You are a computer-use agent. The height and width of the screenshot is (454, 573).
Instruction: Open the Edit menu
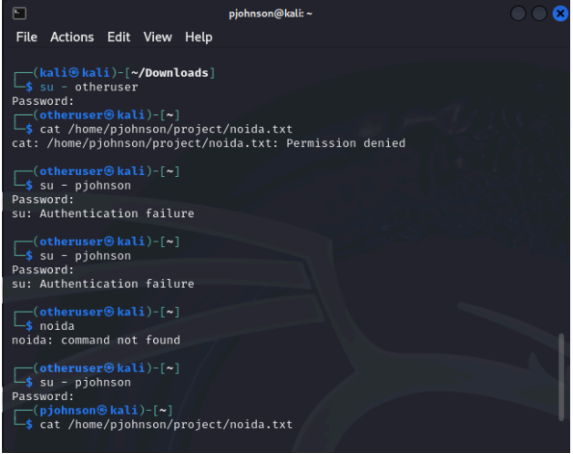coord(118,37)
